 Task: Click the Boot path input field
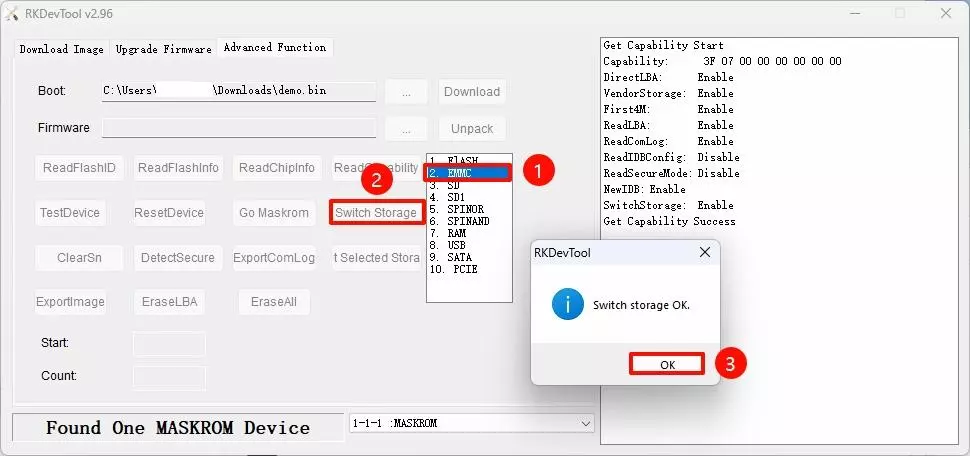pos(239,91)
